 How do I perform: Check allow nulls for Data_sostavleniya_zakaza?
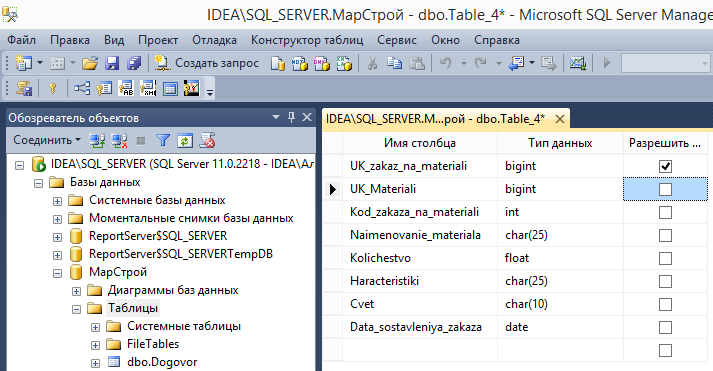click(665, 327)
